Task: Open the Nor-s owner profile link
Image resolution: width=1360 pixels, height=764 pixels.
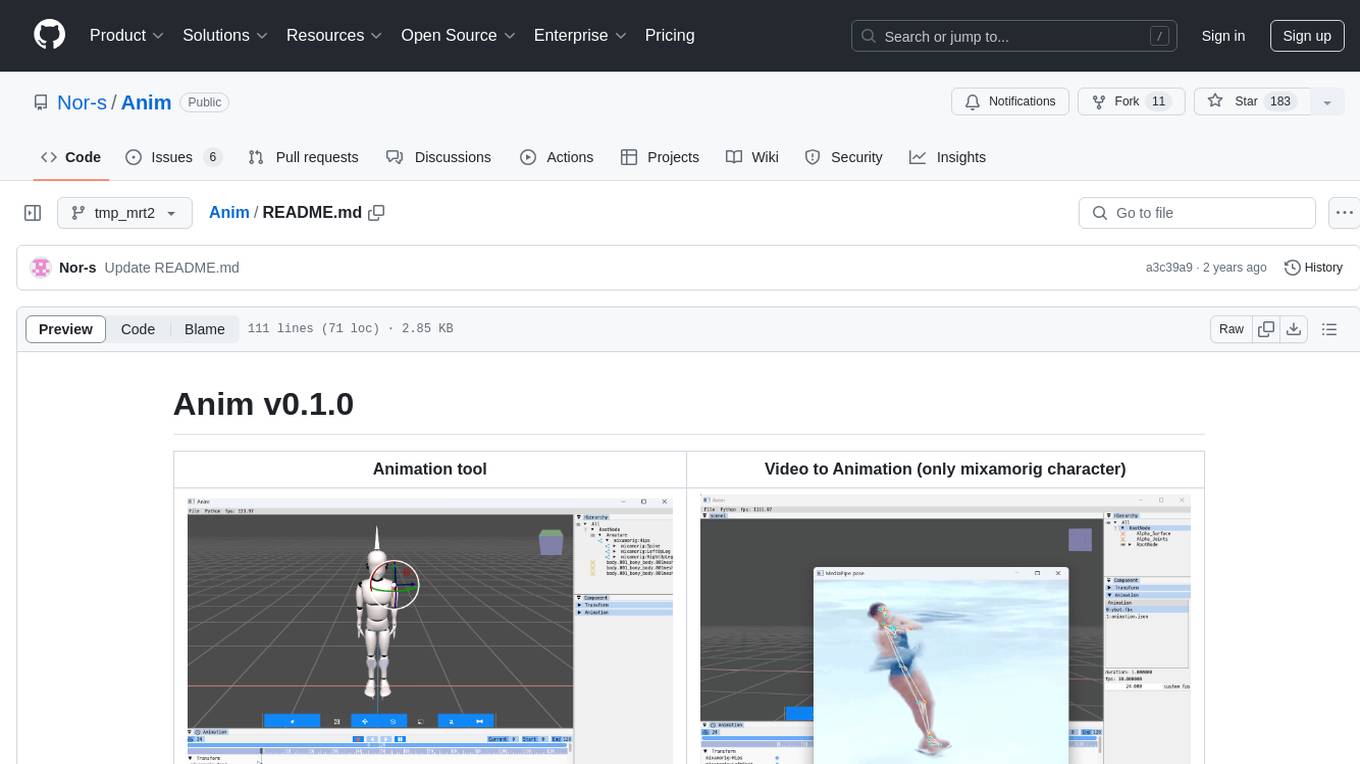Action: 82,102
